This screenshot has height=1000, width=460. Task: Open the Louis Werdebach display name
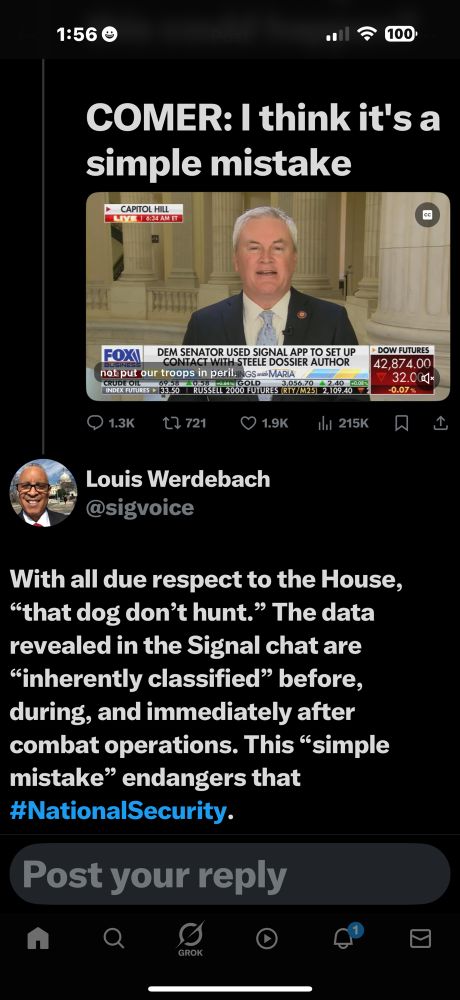(178, 479)
